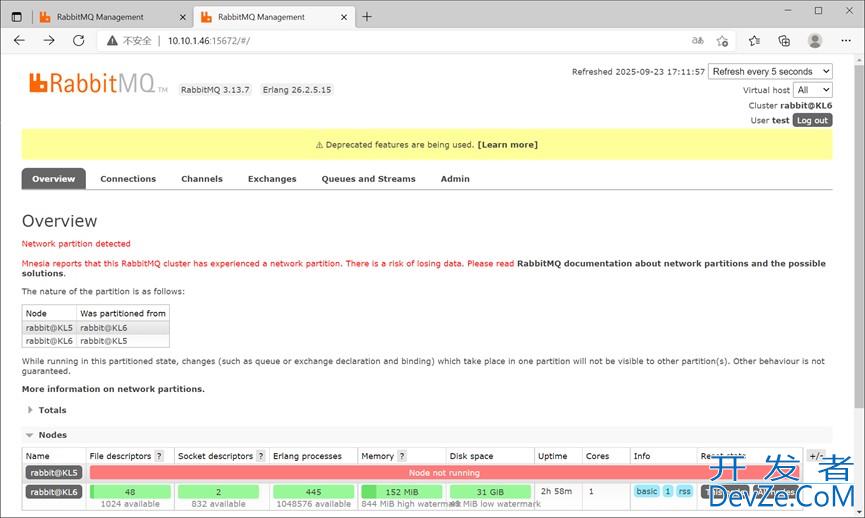Open the refresh interval dropdown
The width and height of the screenshot is (865, 518).
[770, 72]
